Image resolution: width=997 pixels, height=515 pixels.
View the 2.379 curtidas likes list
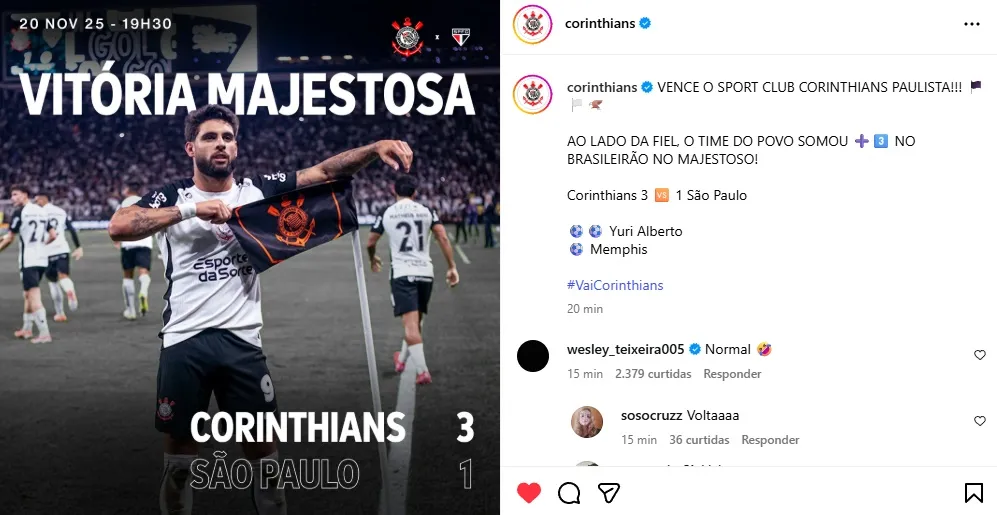[653, 374]
